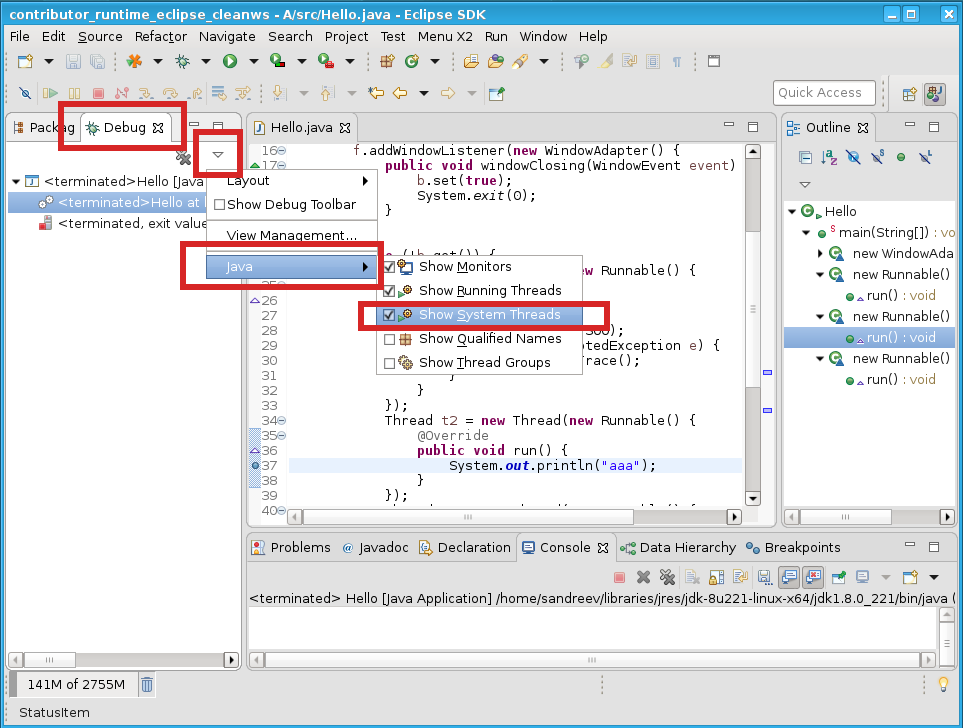Click the Console horizontal scrollbar thumb
The width and height of the screenshot is (963, 728).
[592, 660]
